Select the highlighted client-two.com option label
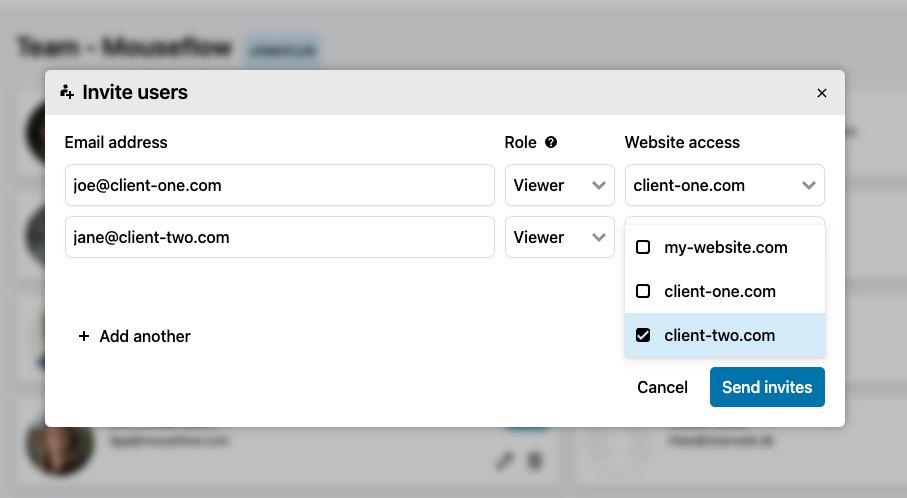 point(719,336)
